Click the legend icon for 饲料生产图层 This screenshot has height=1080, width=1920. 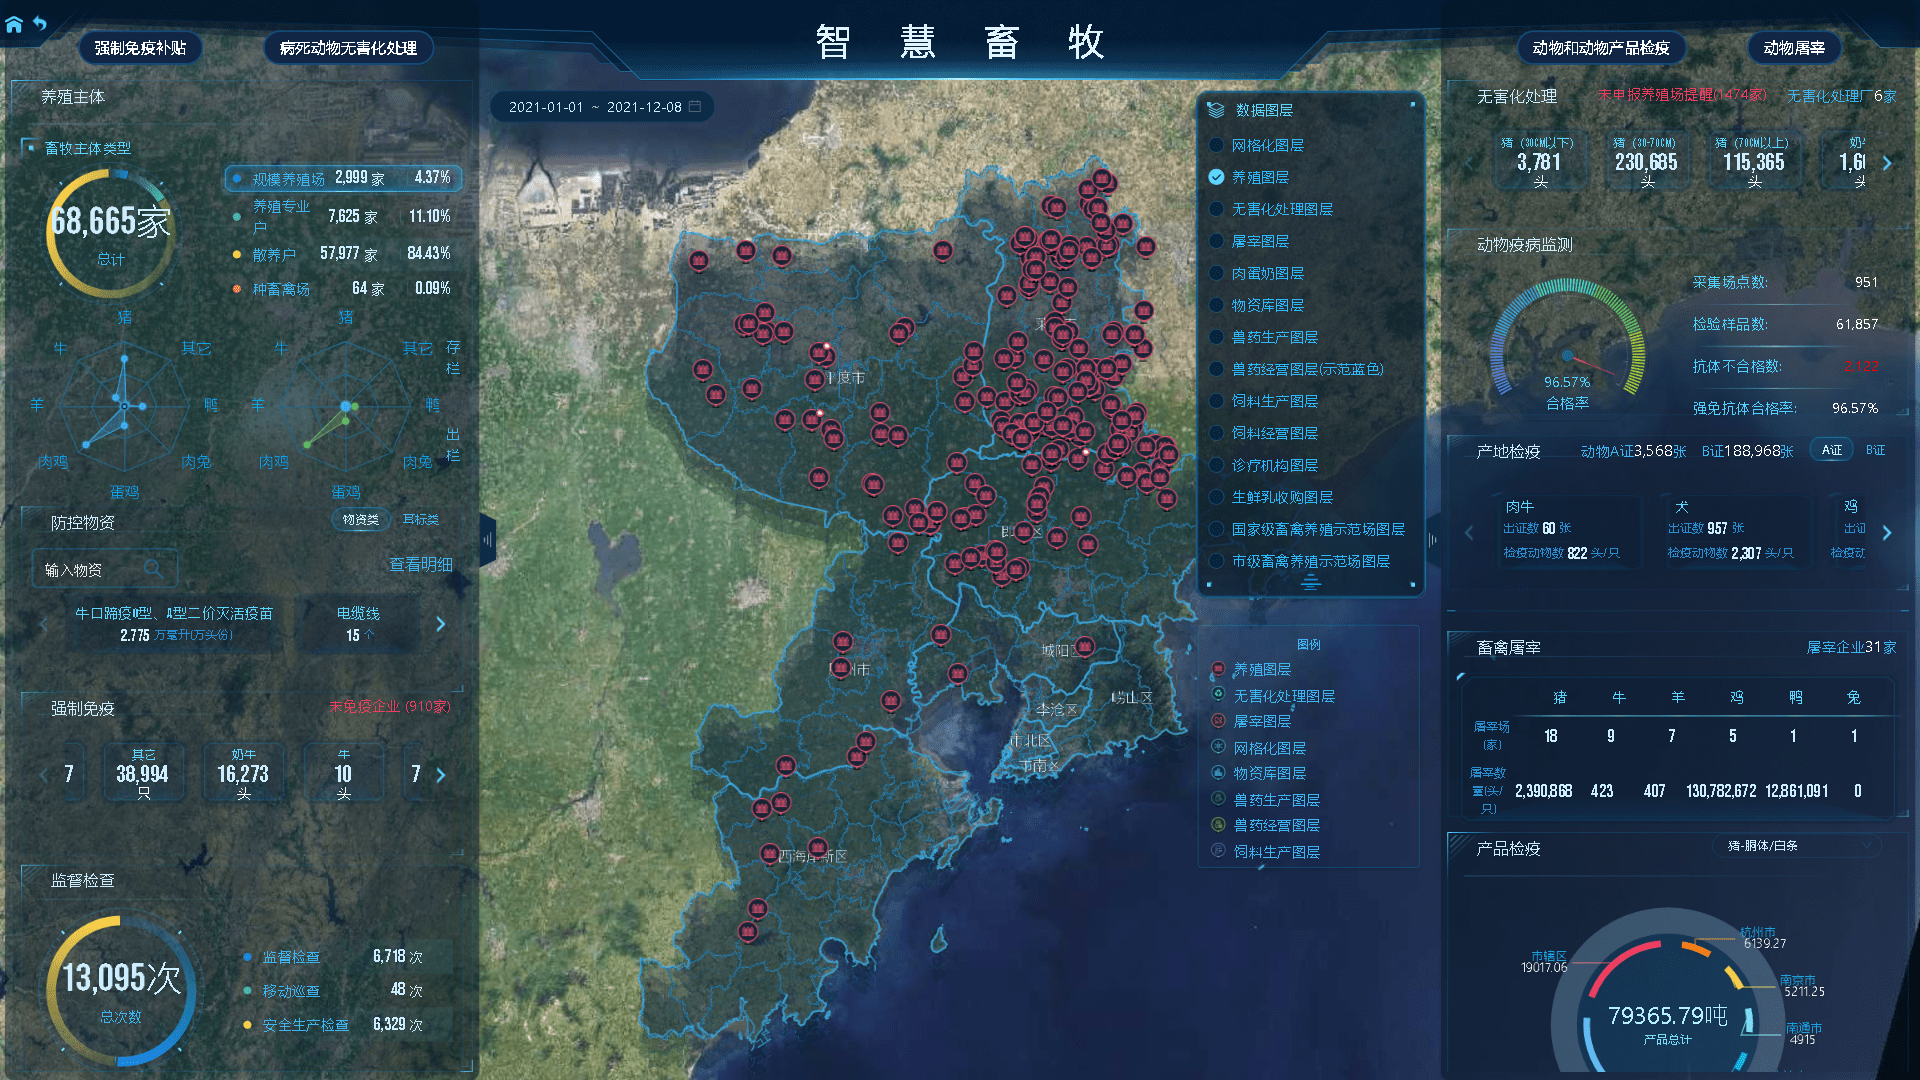[x=1218, y=851]
